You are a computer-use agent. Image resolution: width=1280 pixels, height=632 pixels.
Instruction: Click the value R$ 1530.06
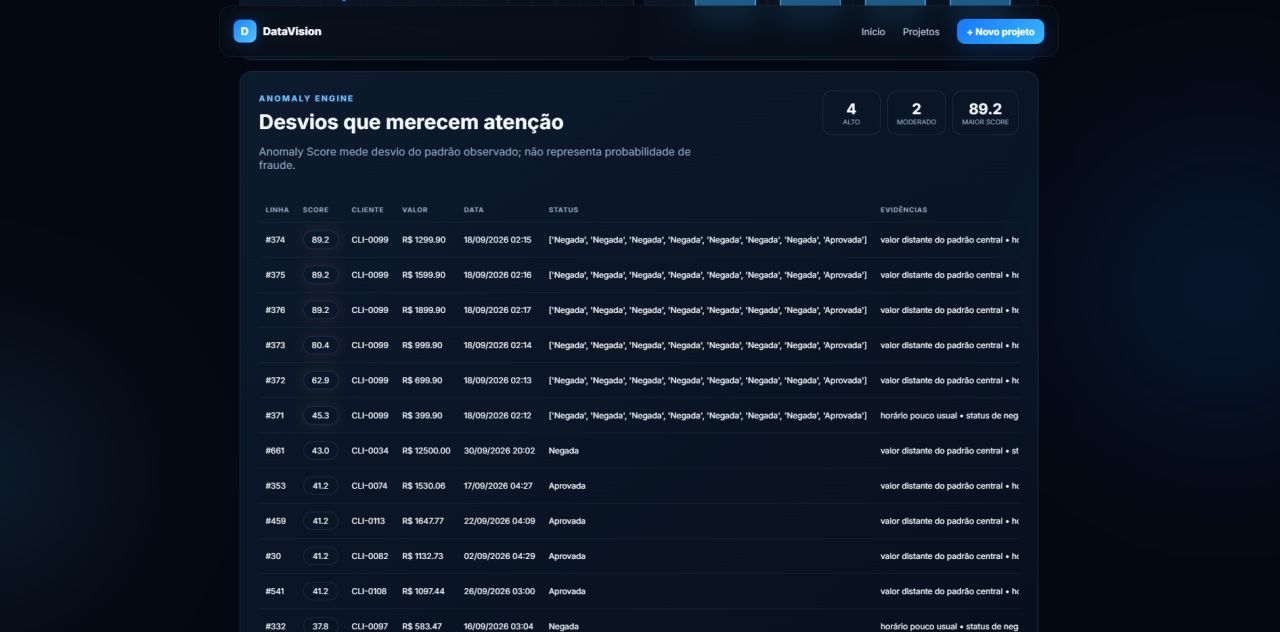click(x=424, y=486)
